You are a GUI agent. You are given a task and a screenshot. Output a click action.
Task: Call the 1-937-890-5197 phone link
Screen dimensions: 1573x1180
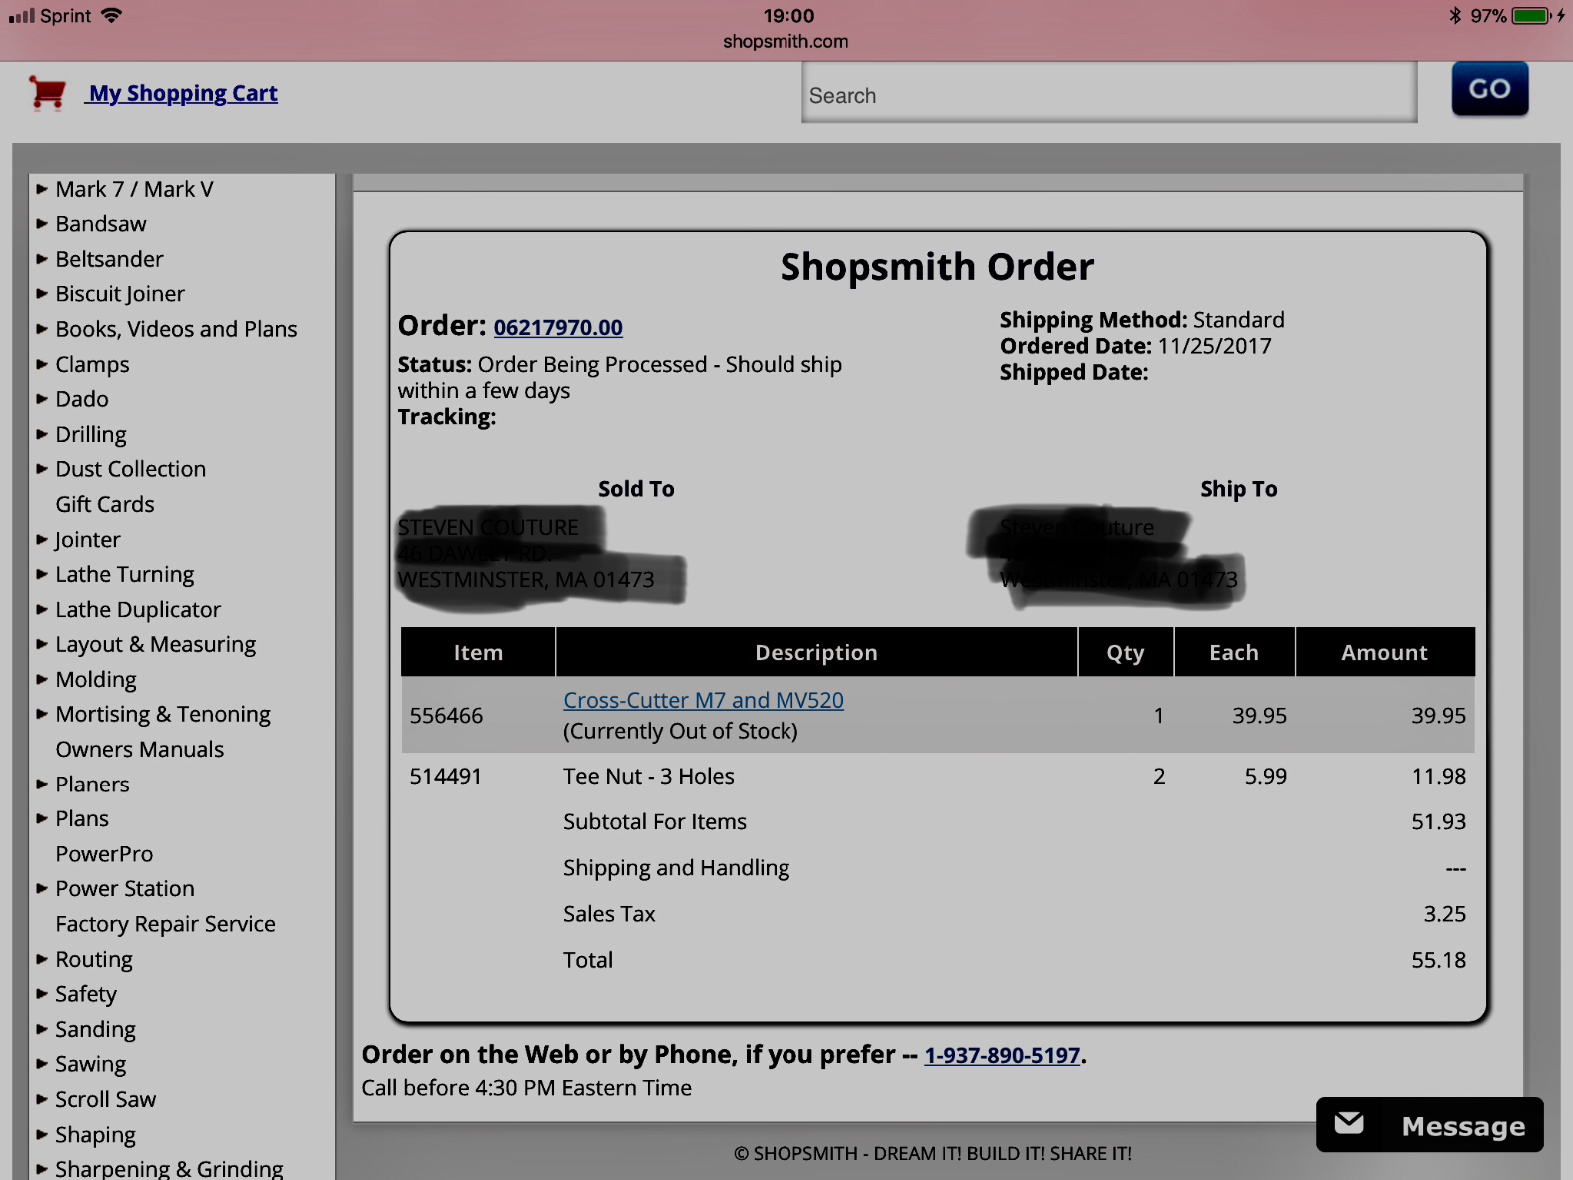point(1002,1055)
